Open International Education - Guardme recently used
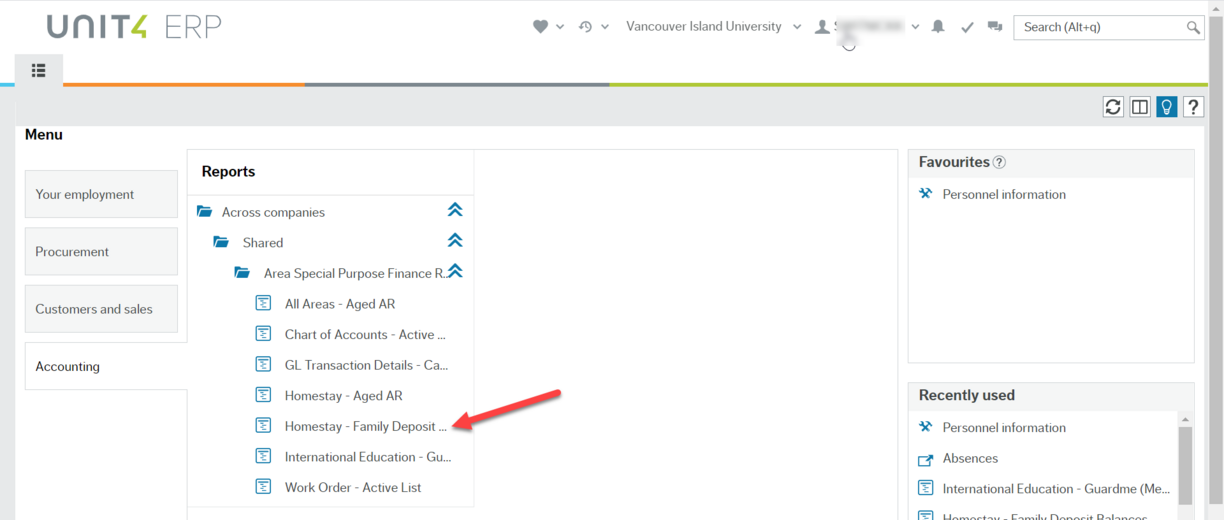 pos(1056,488)
